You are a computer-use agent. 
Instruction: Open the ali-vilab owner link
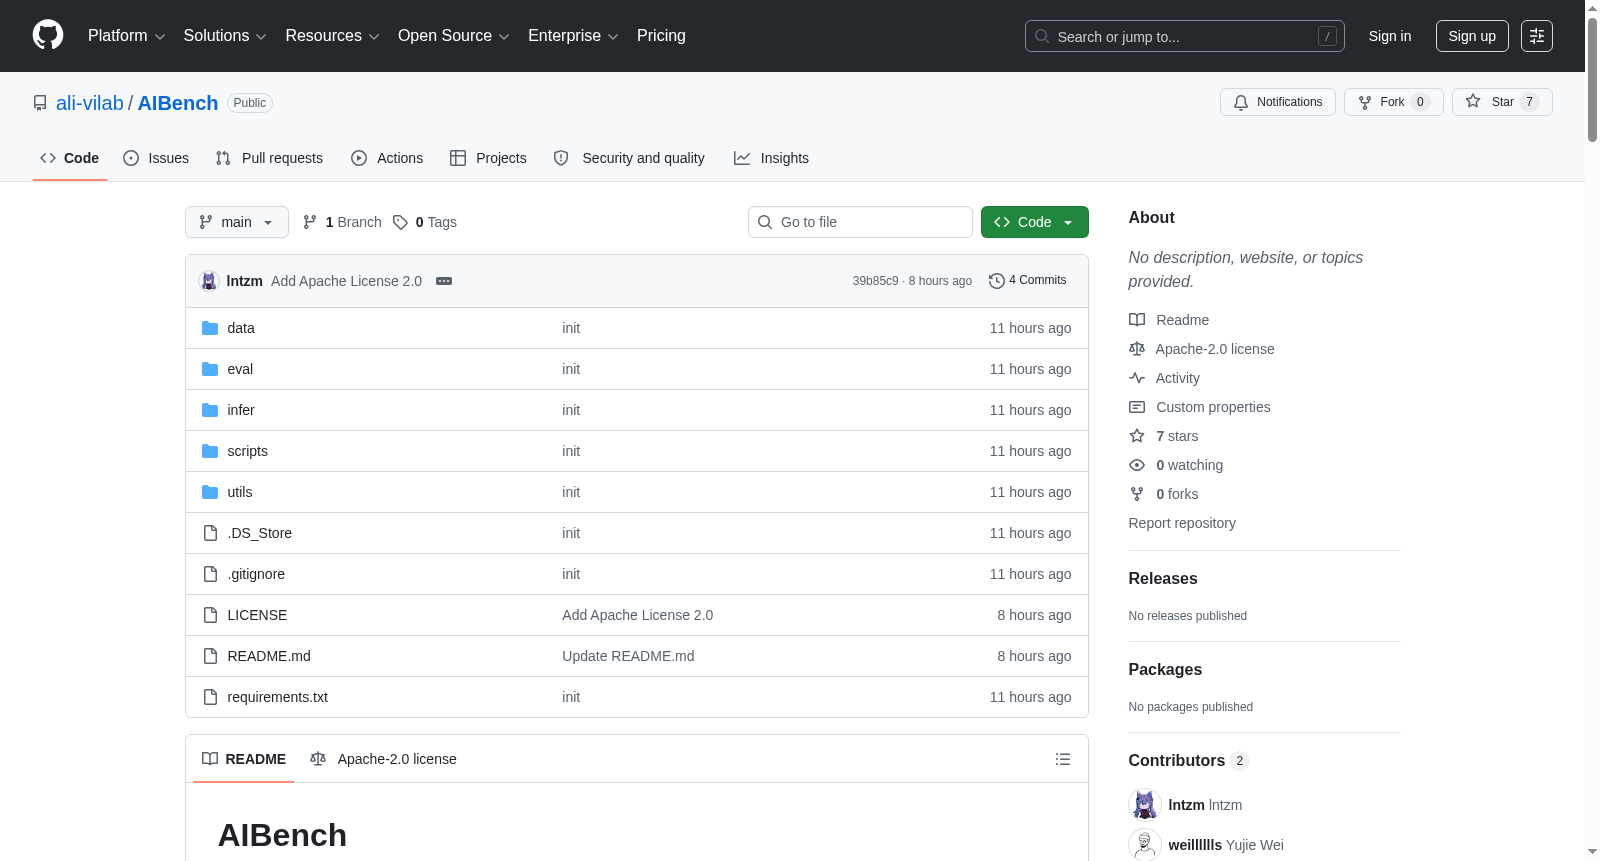click(90, 103)
